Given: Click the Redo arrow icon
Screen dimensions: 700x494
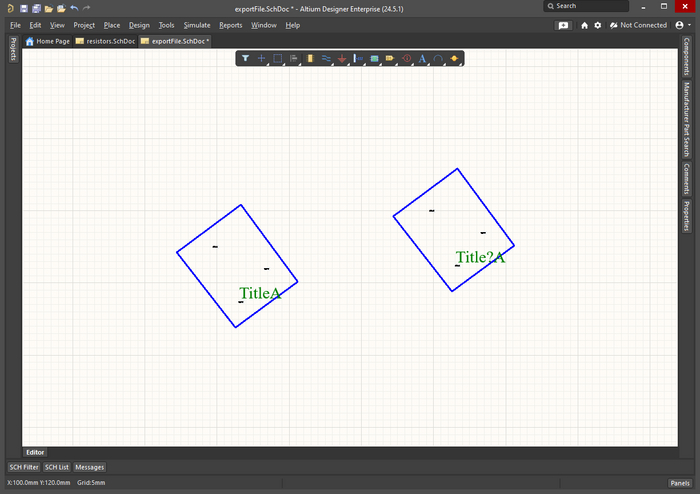Looking at the screenshot, I should tap(87, 8).
